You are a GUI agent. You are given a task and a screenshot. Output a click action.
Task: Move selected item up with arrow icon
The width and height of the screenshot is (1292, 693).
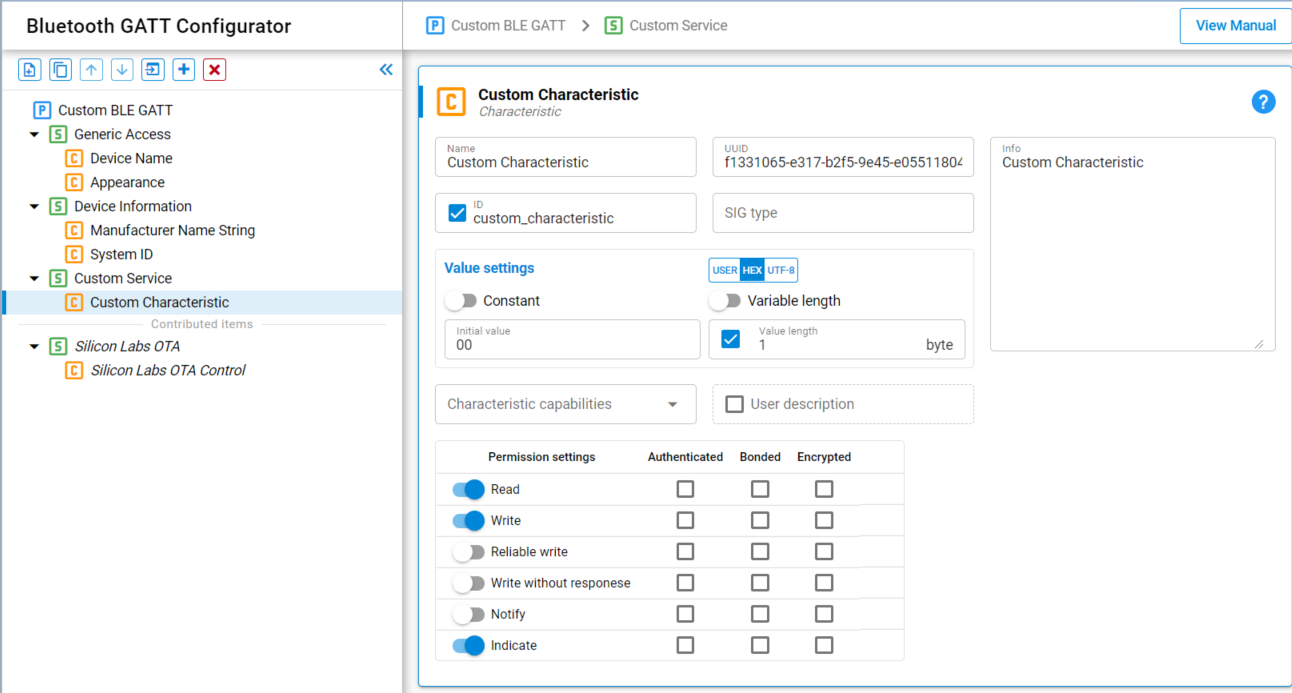pyautogui.click(x=92, y=70)
